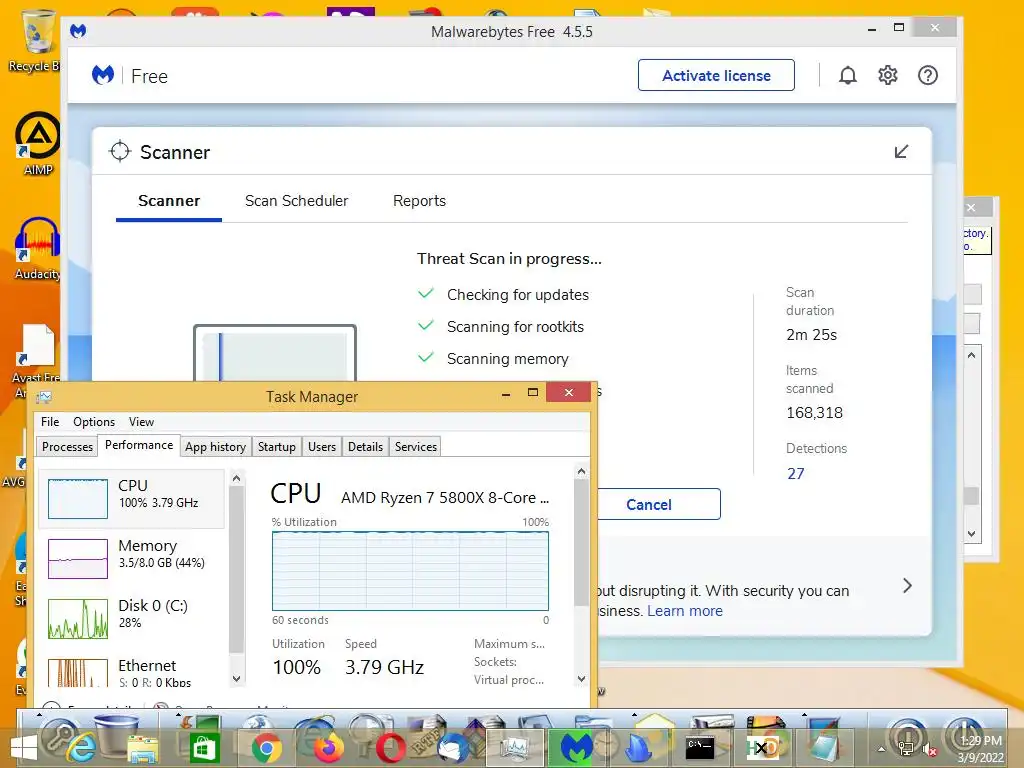Click 'Items scanned' value 168,318
This screenshot has height=768, width=1024.
click(x=814, y=413)
